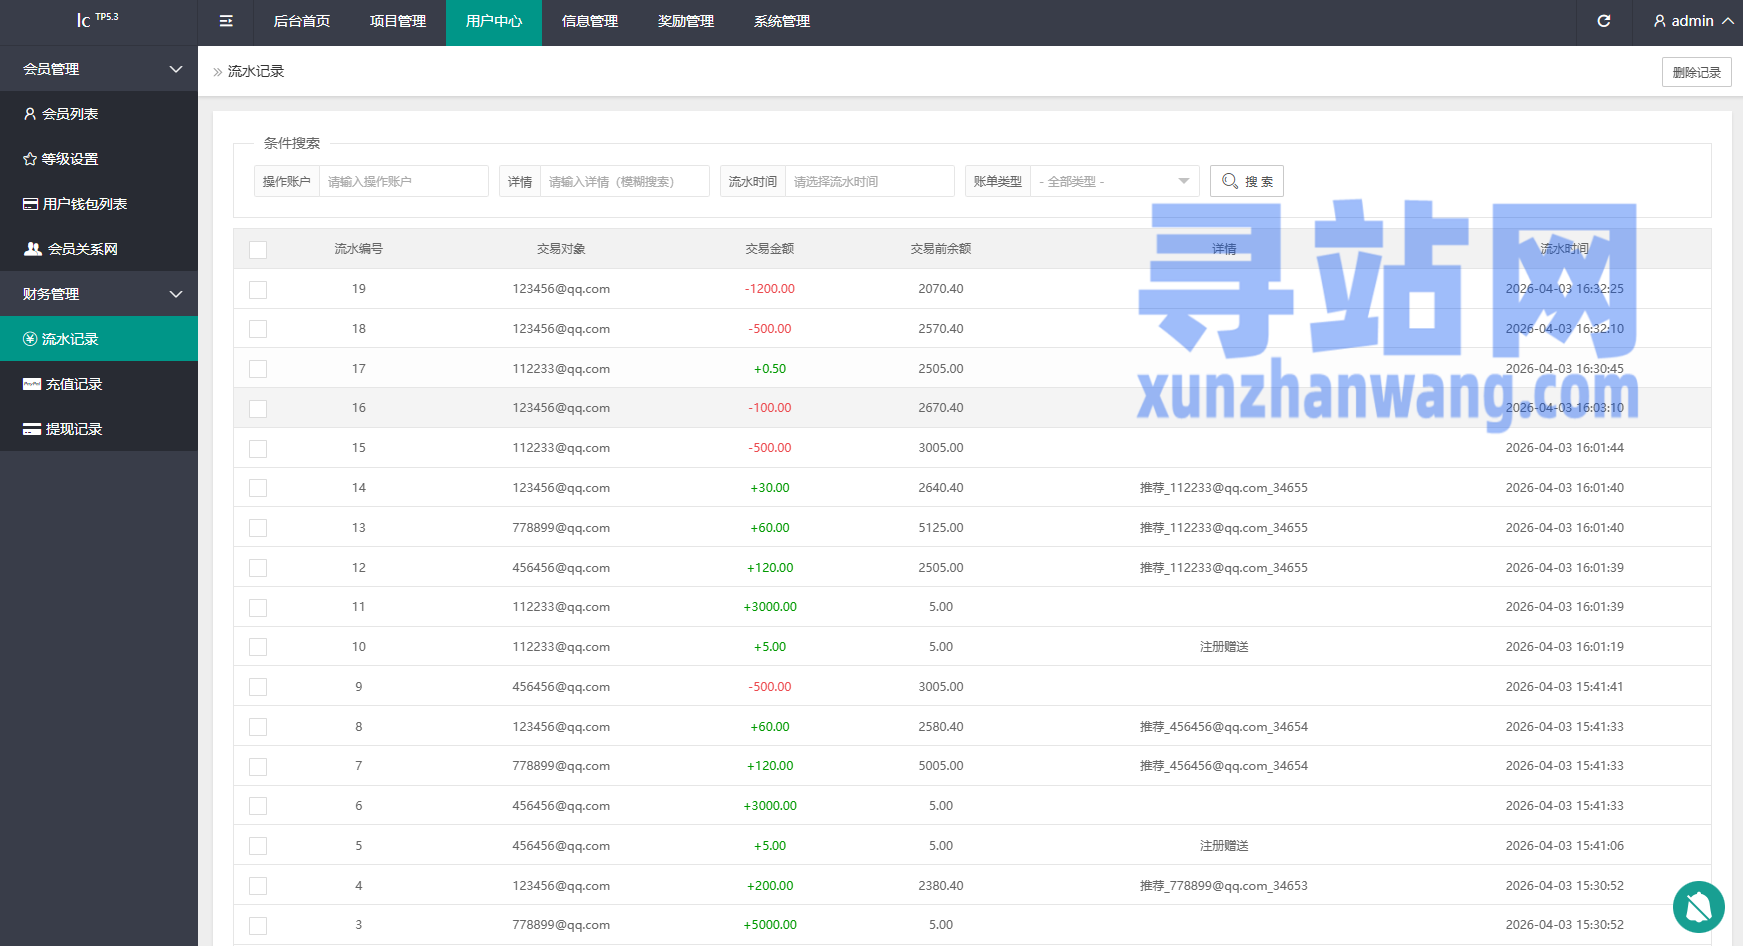
Task: Check the checkbox for record 14
Action: point(258,488)
